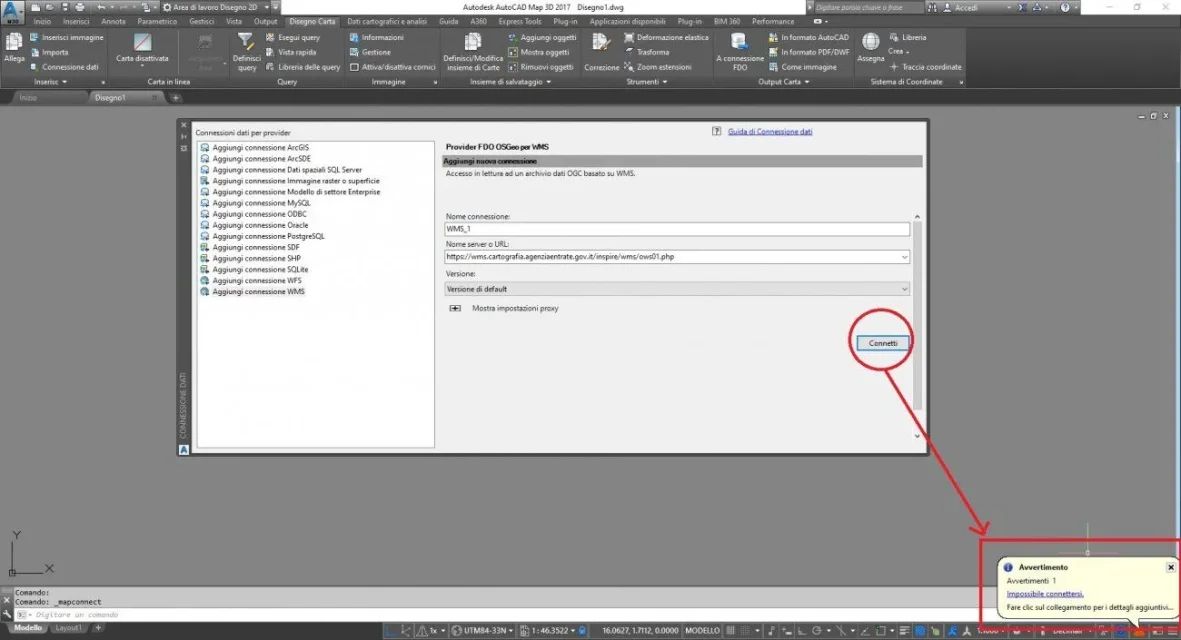This screenshot has height=640, width=1181.
Task: Open the Versione dropdown
Action: [x=676, y=289]
